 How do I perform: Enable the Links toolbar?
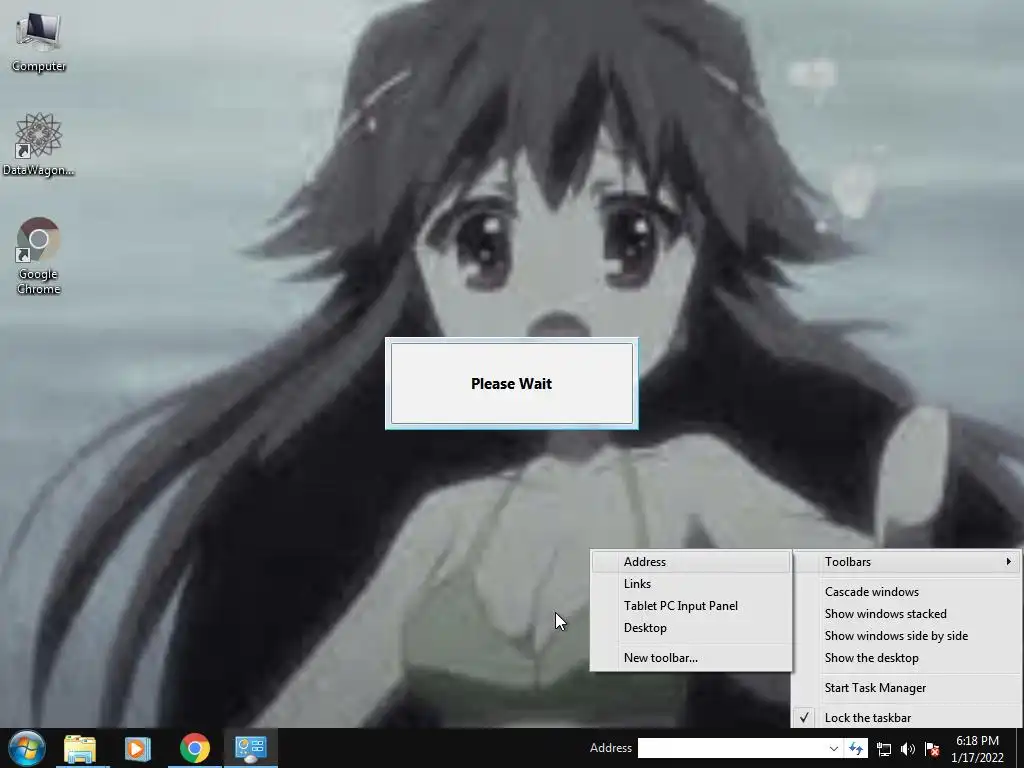tap(691, 584)
